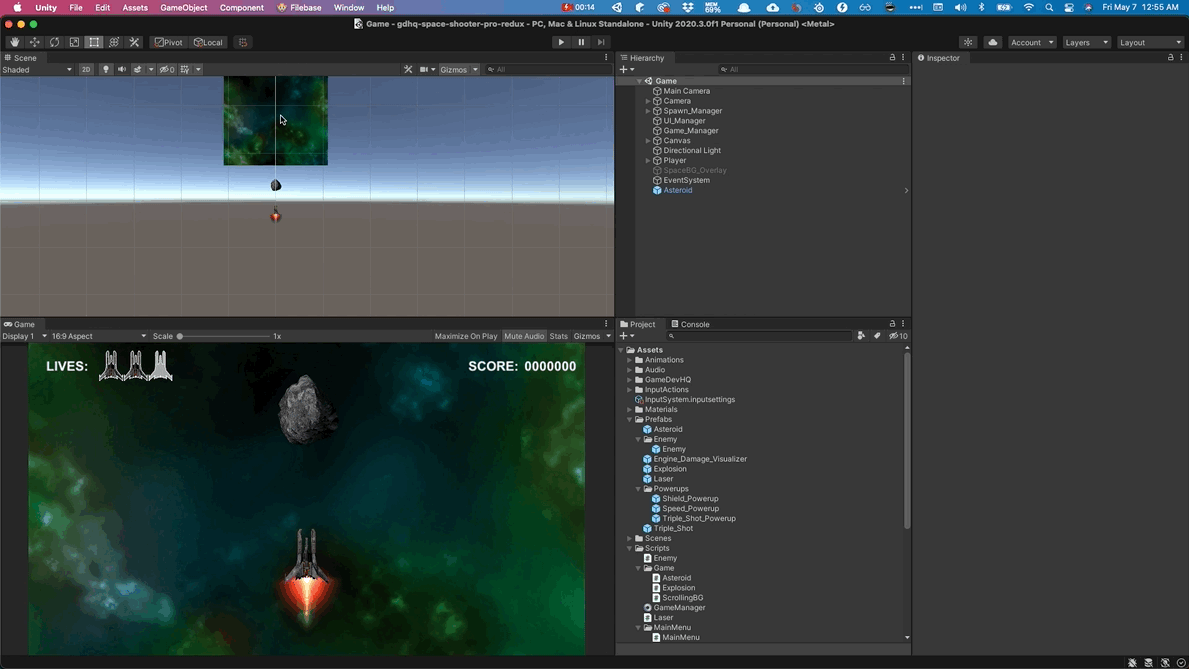Viewport: 1189px width, 669px height.
Task: Select the Move tool
Action: pyautogui.click(x=34, y=42)
